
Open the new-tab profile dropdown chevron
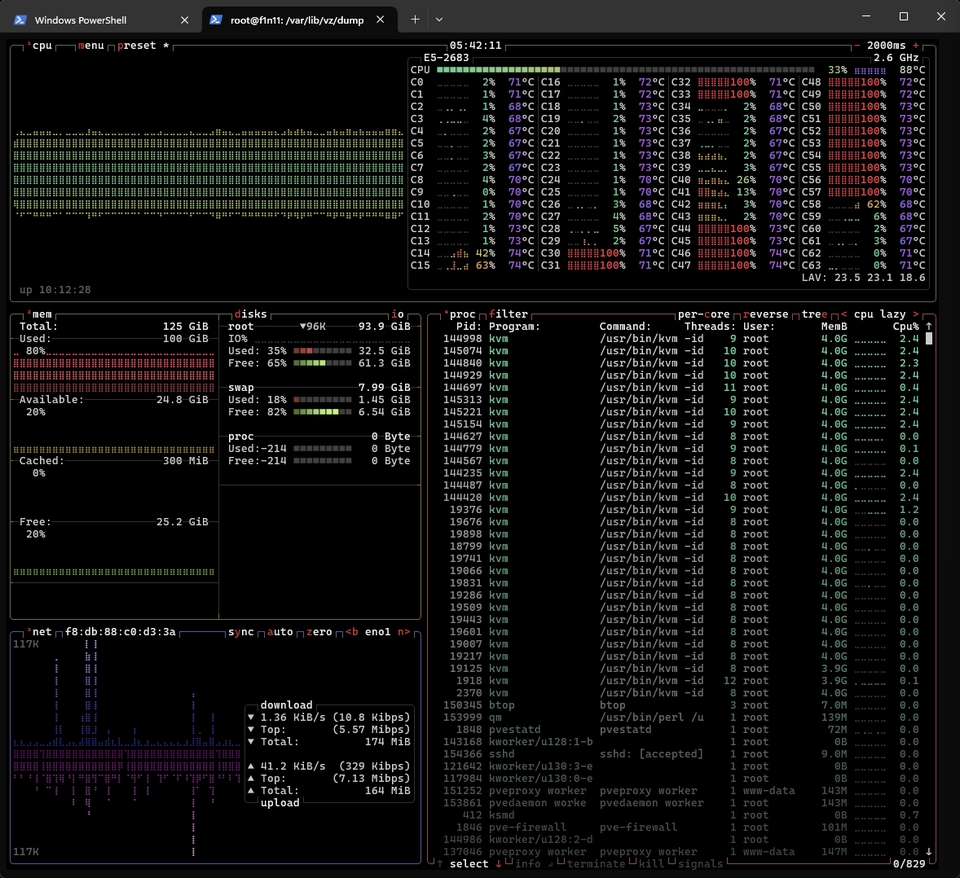439,20
